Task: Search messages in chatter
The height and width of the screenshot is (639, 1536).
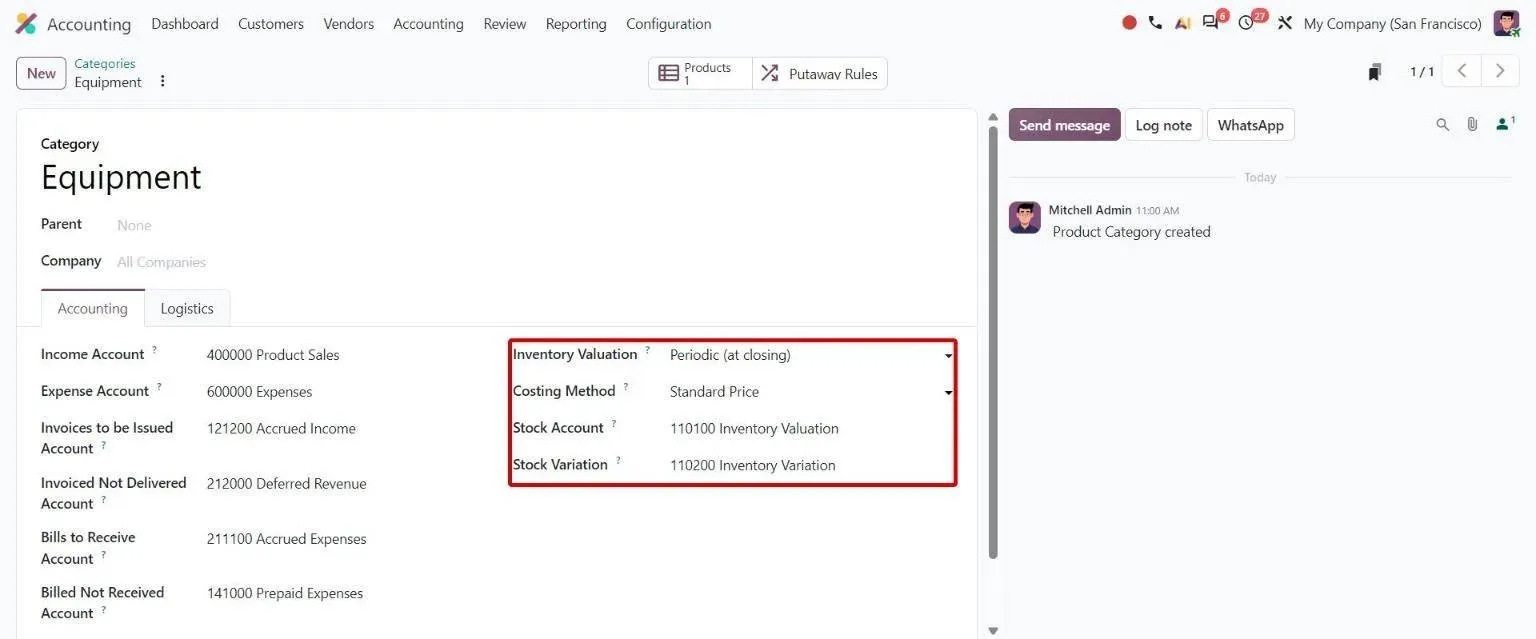Action: click(x=1442, y=125)
